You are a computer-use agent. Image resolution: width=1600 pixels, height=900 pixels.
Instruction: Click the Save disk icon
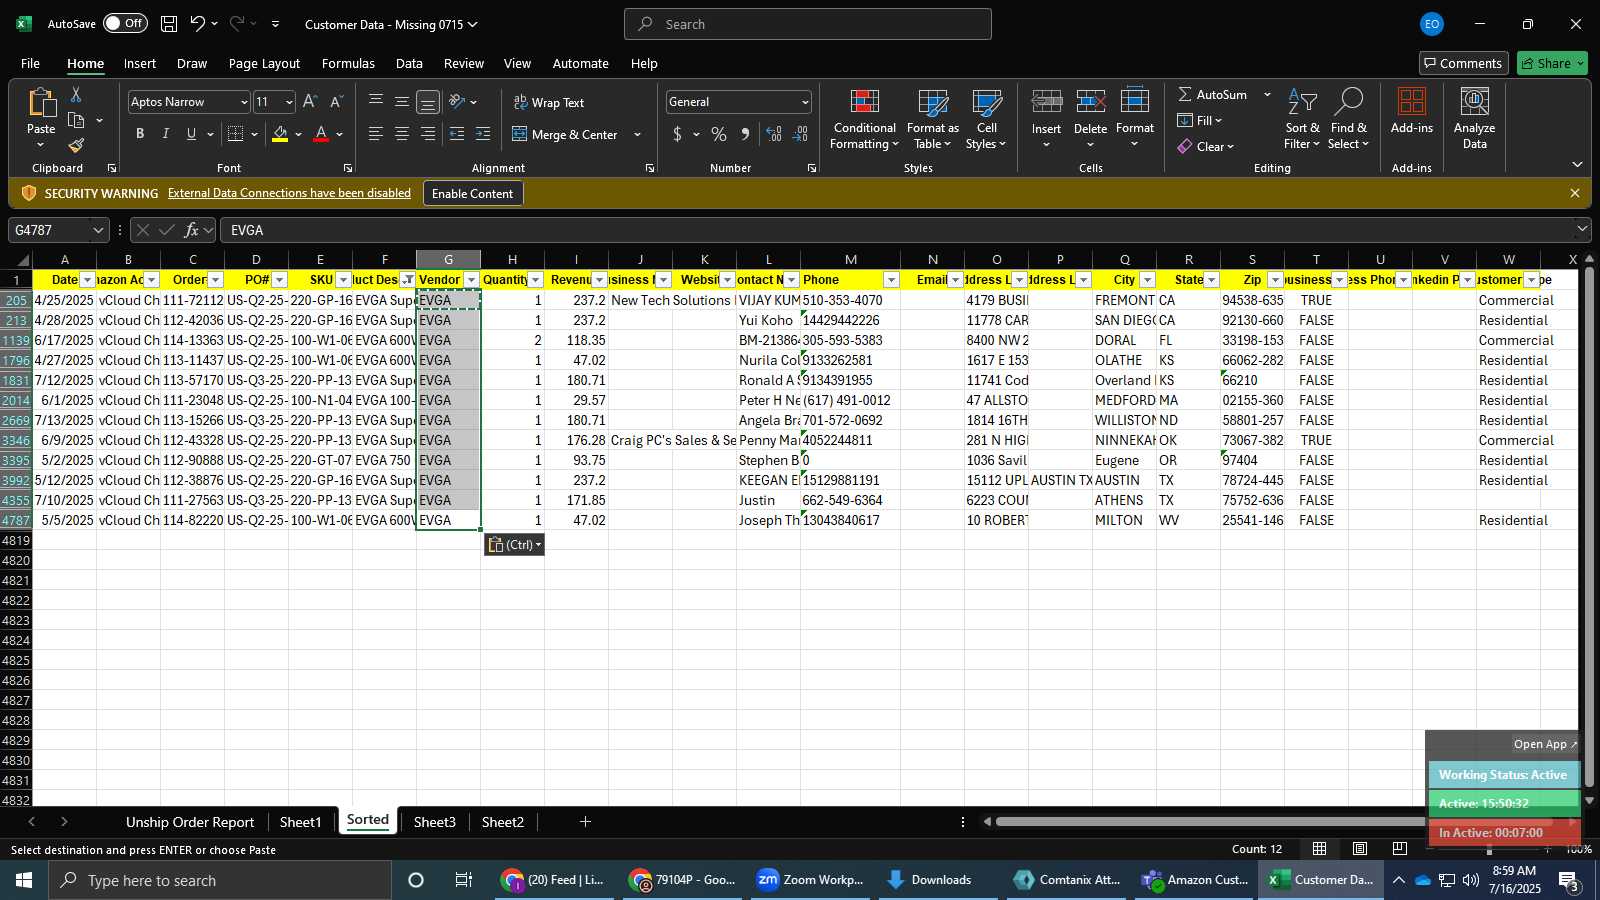pos(169,24)
